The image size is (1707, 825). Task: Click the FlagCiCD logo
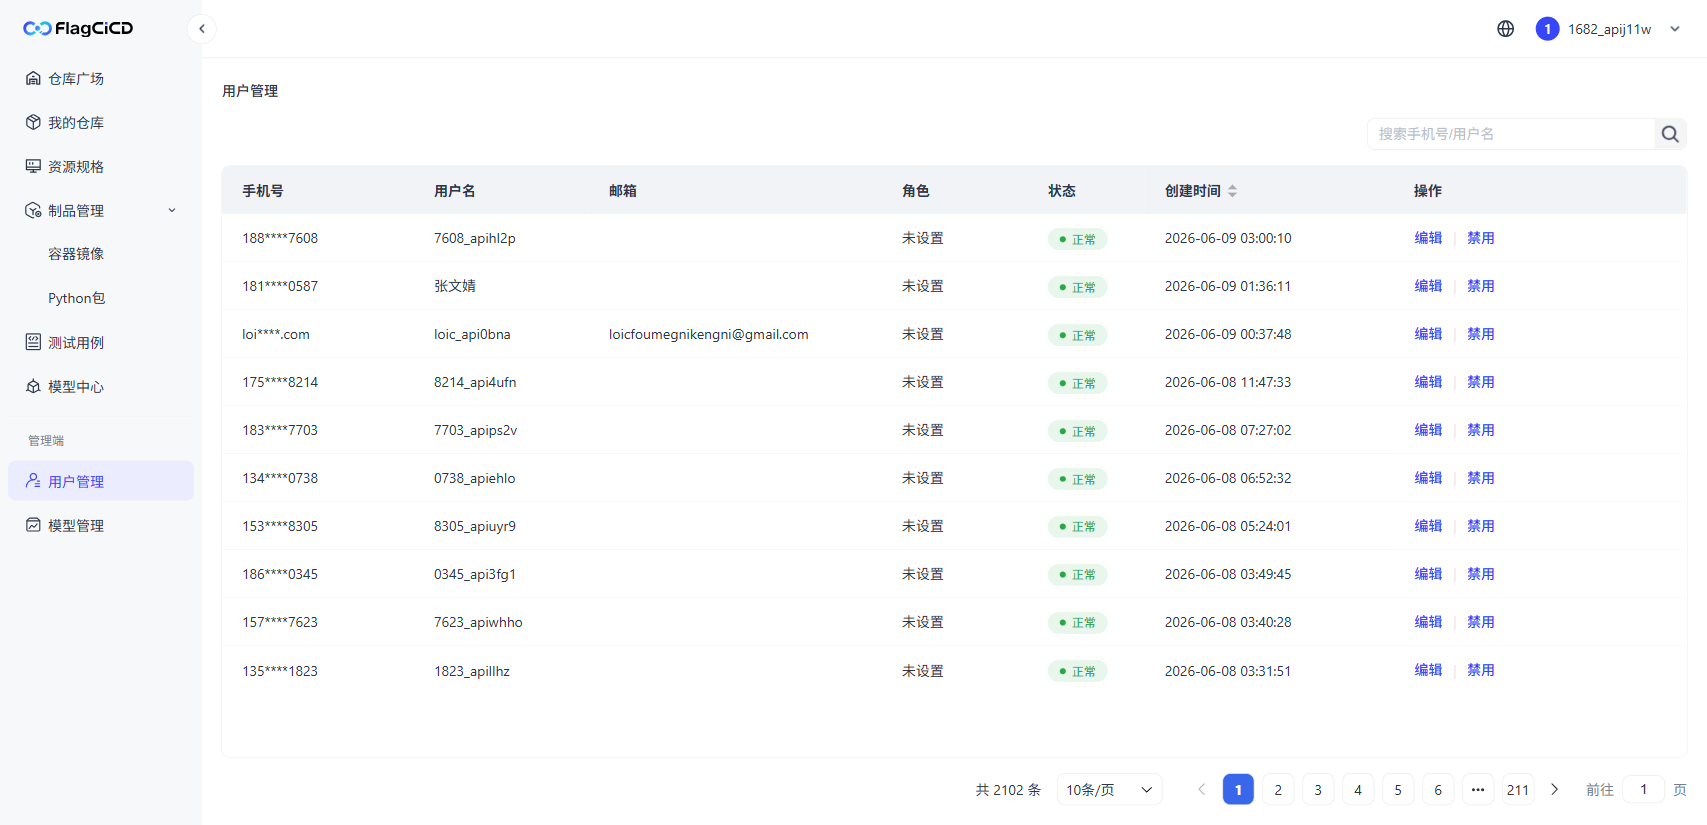coord(78,28)
